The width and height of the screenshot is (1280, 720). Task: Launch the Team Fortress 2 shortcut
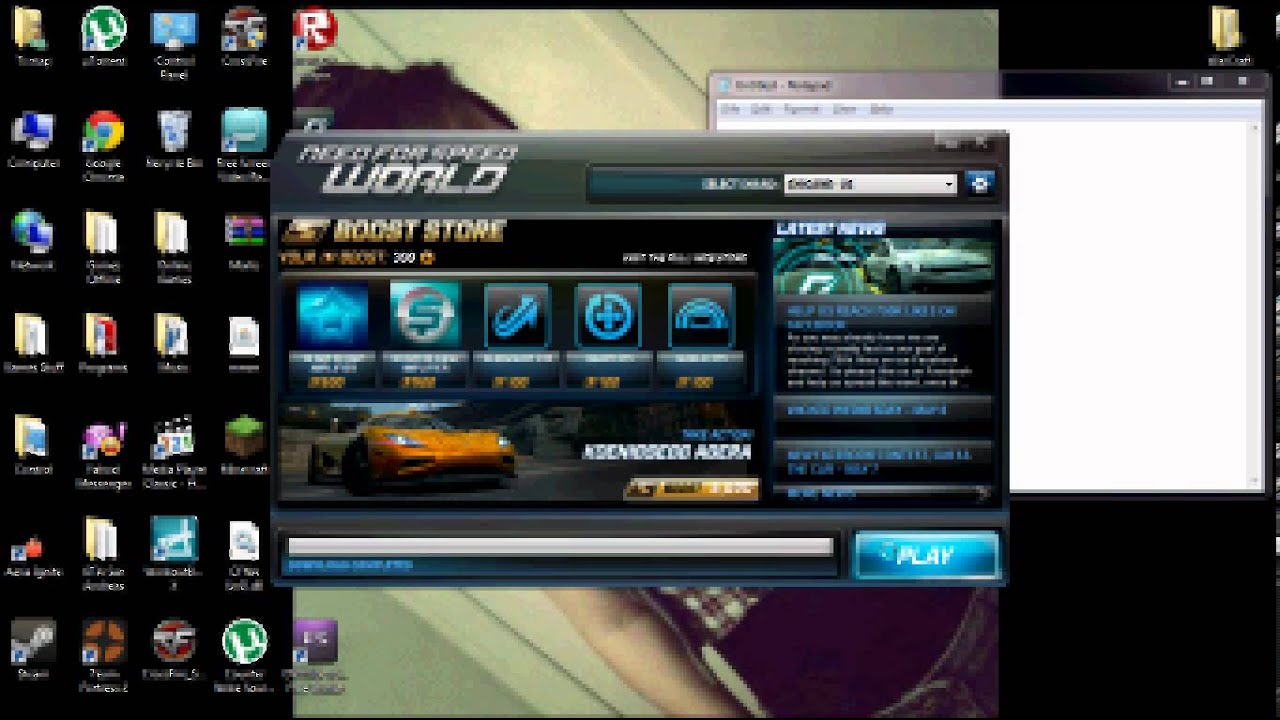pyautogui.click(x=103, y=656)
